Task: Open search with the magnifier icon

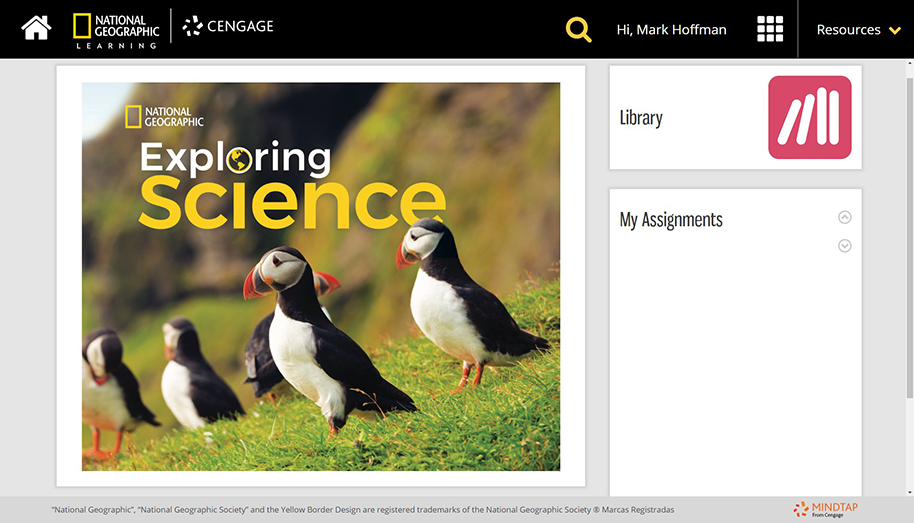Action: coord(578,29)
